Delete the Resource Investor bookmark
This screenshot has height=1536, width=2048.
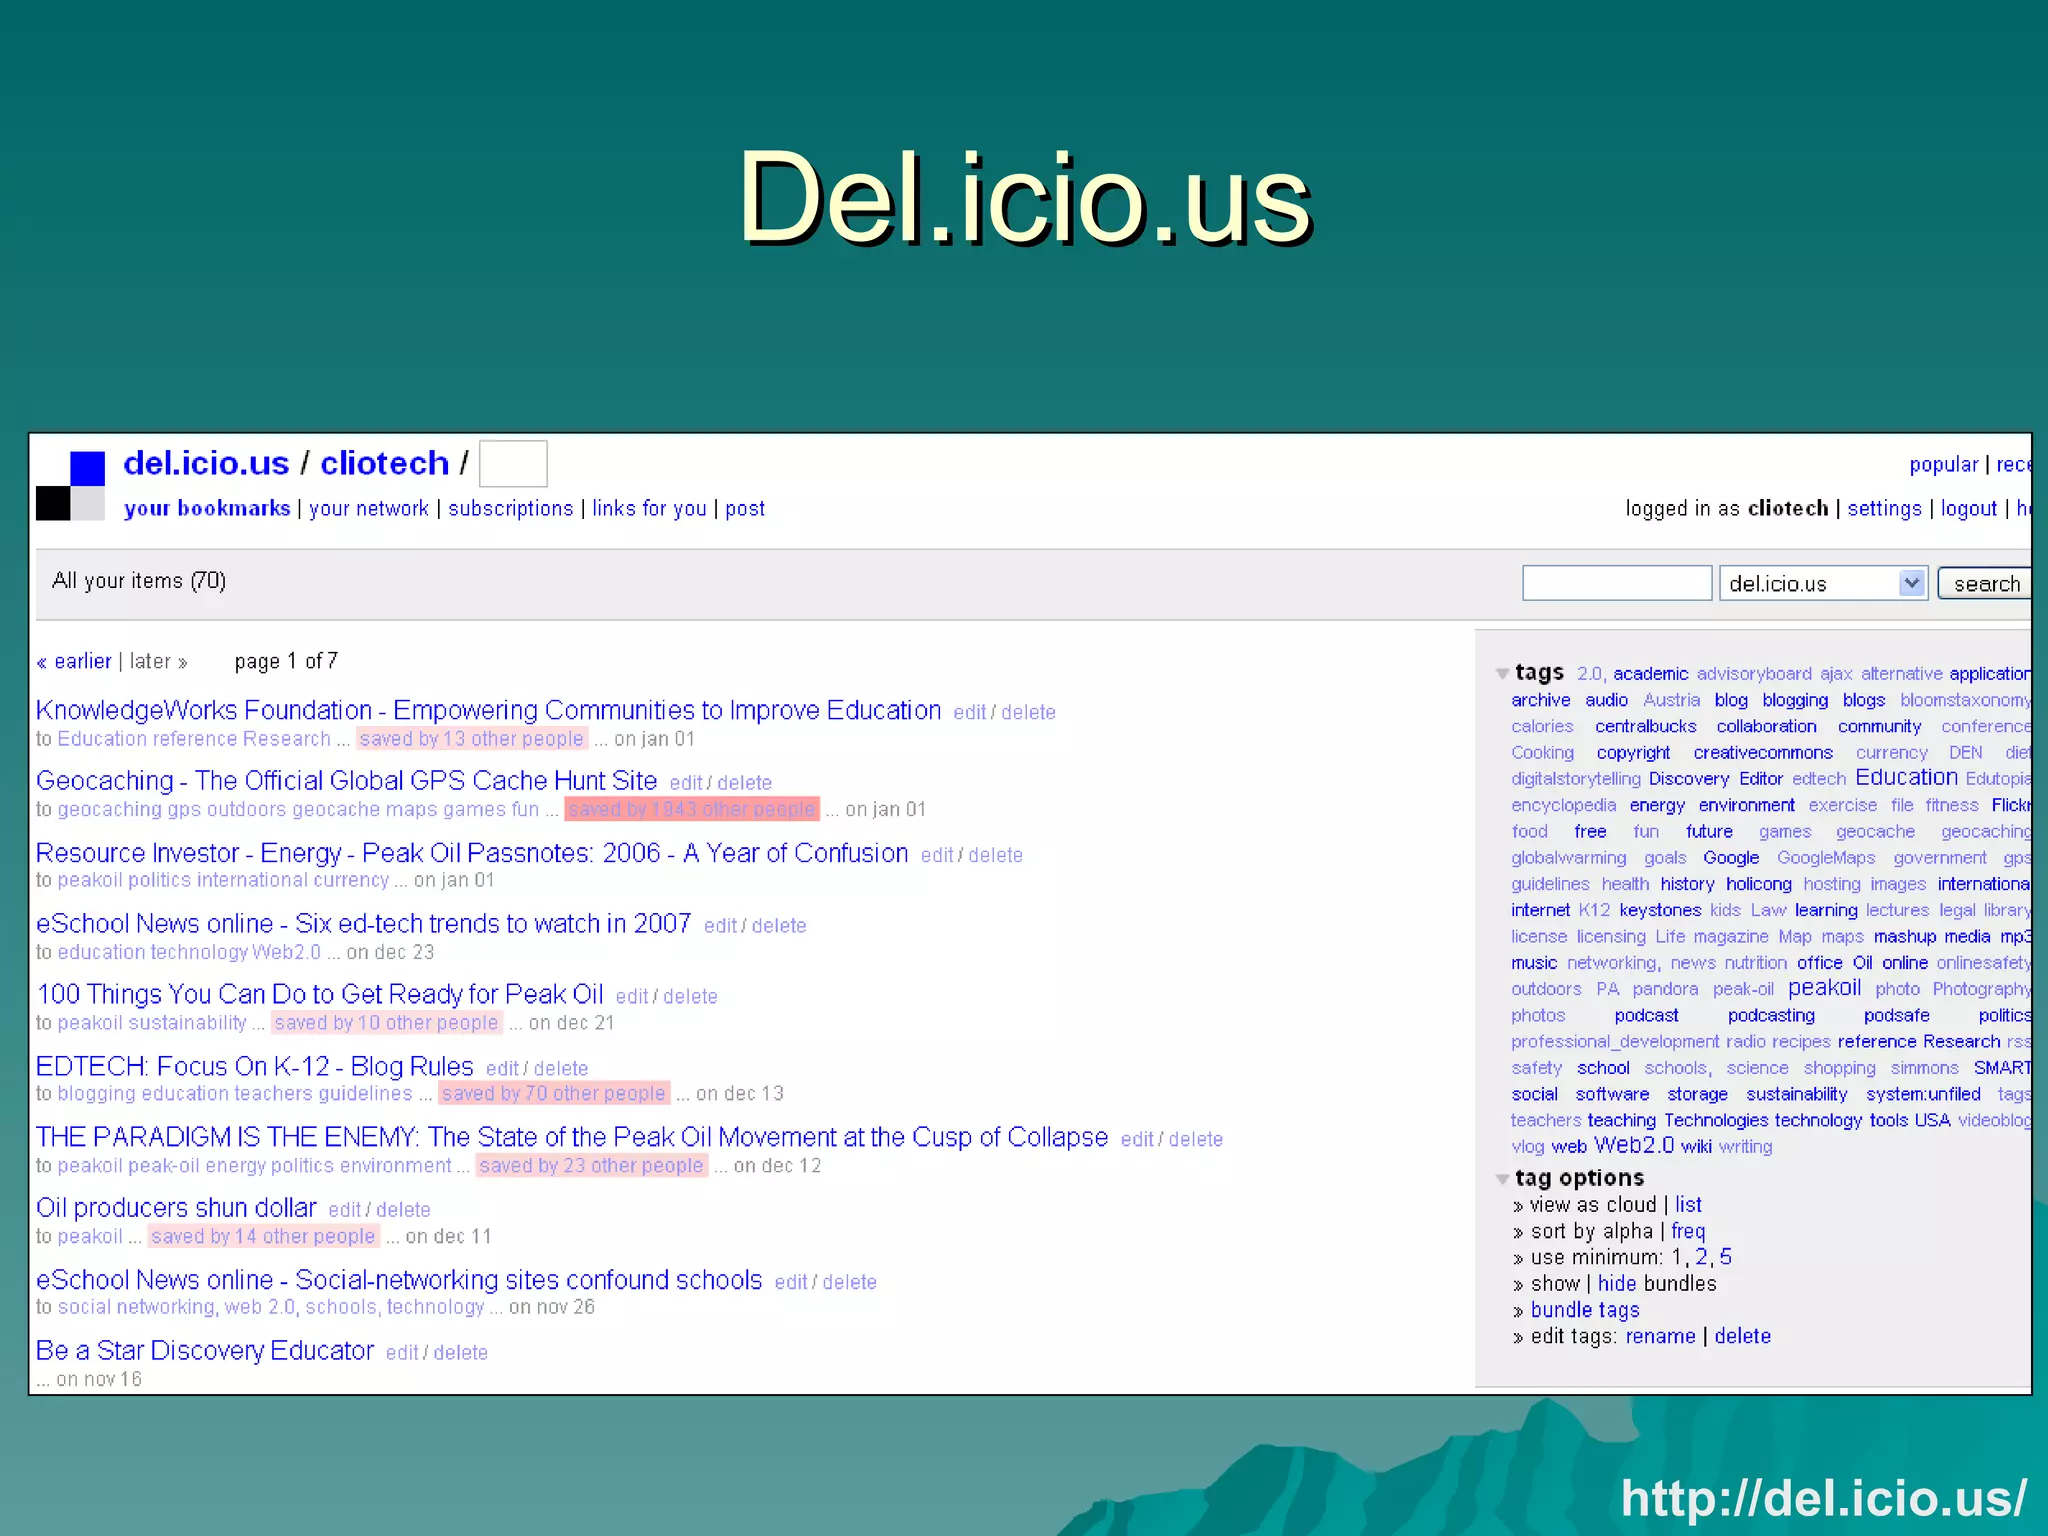pos(995,855)
